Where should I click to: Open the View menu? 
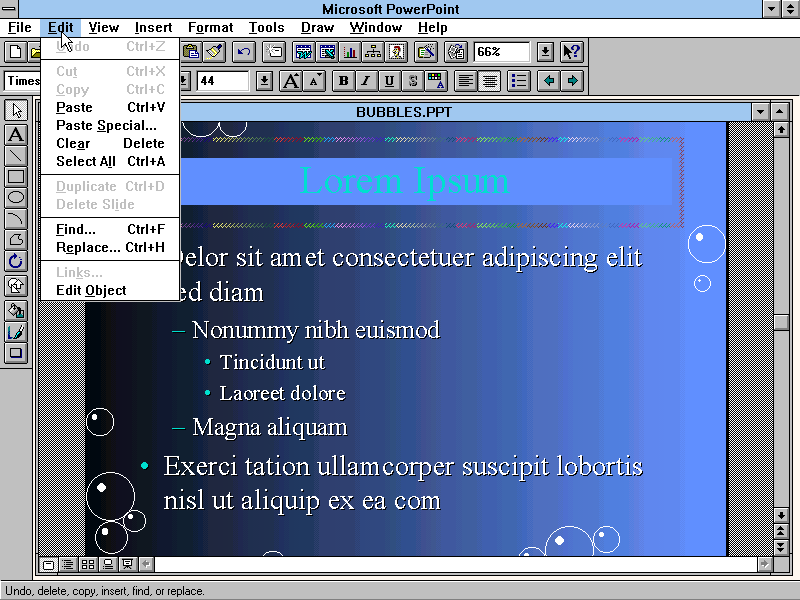103,27
